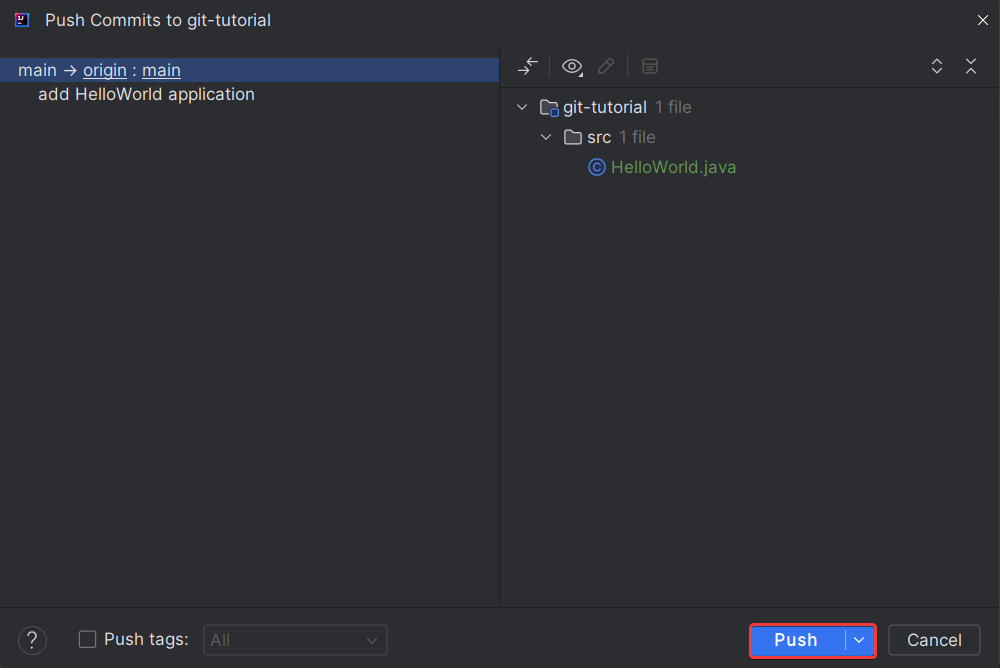Click the commit details list icon
This screenshot has height=668, width=1000.
click(x=650, y=66)
